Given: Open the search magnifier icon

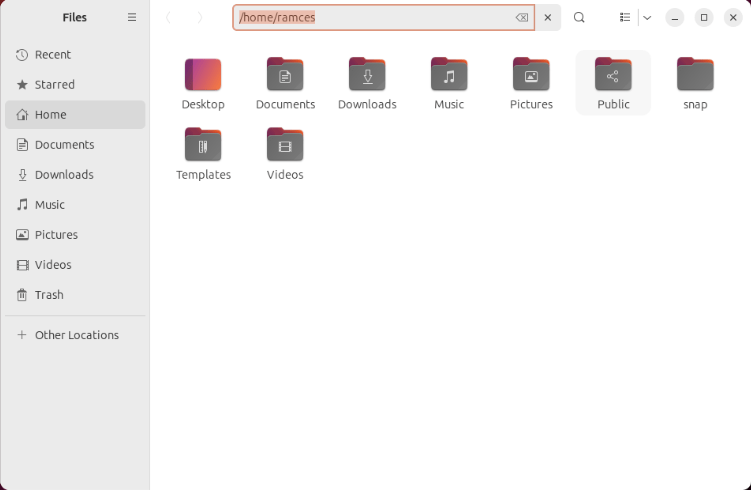Looking at the screenshot, I should [x=579, y=18].
